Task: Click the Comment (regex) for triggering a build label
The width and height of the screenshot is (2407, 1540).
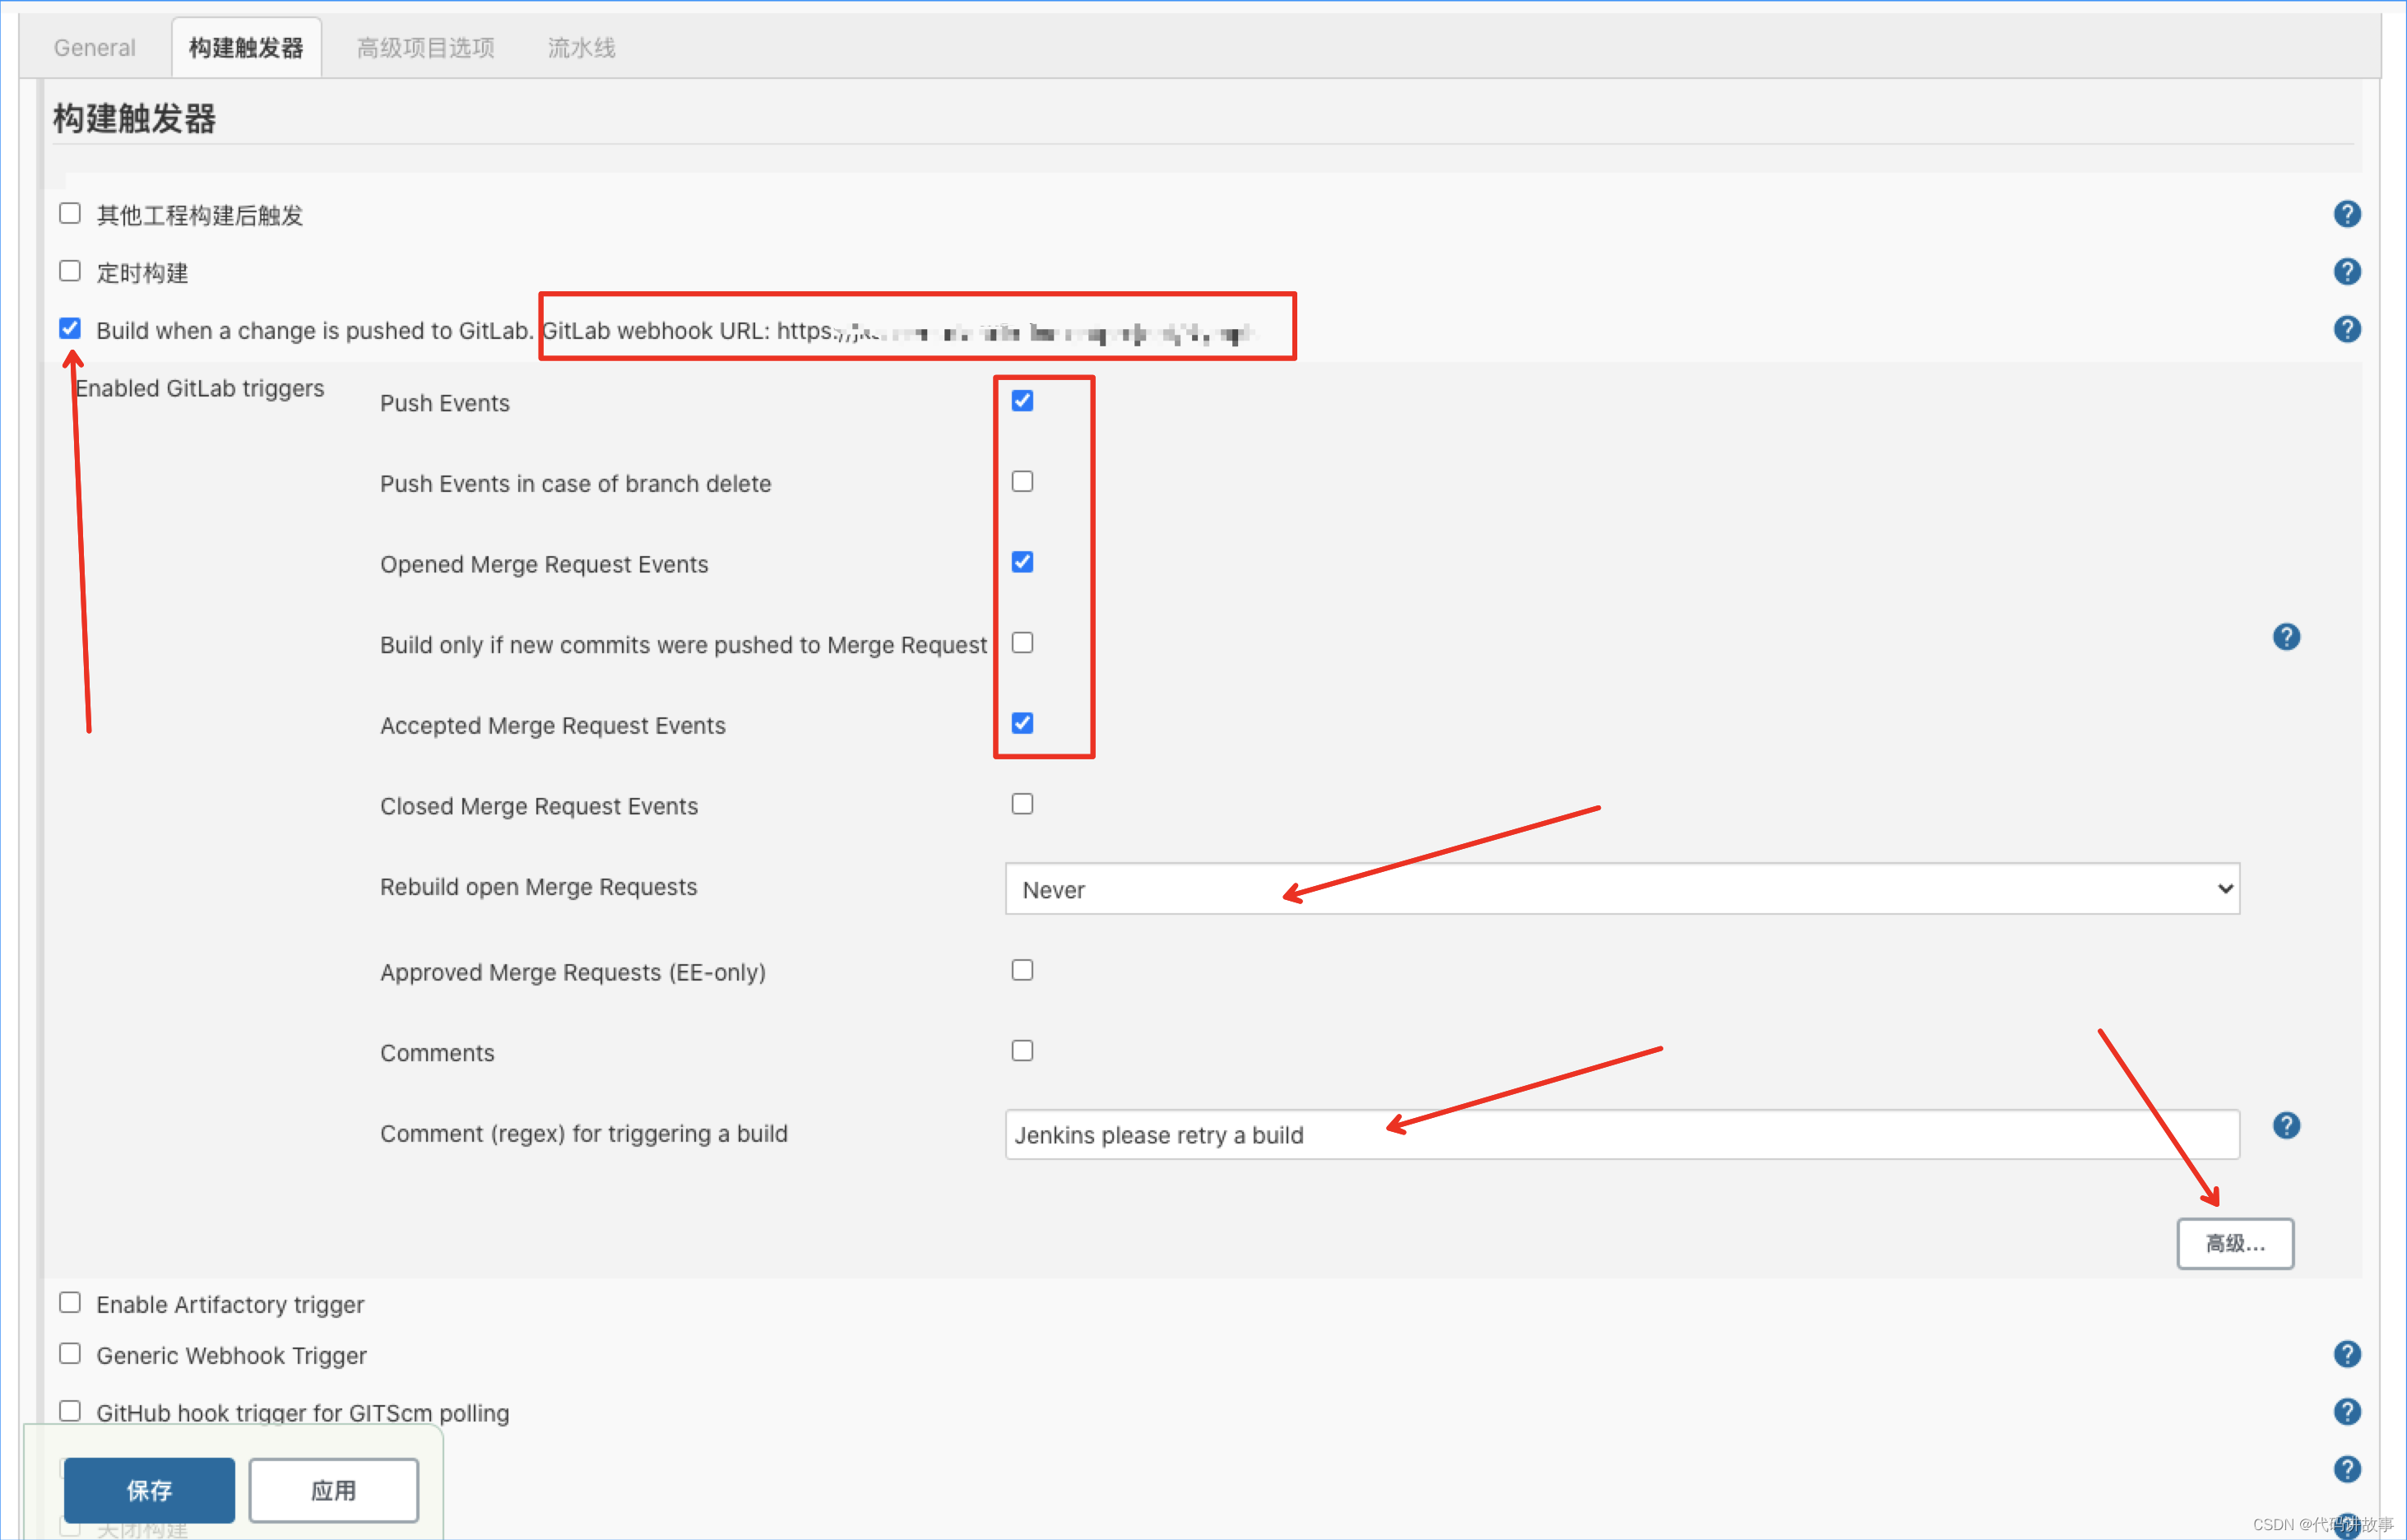Action: (x=584, y=1134)
